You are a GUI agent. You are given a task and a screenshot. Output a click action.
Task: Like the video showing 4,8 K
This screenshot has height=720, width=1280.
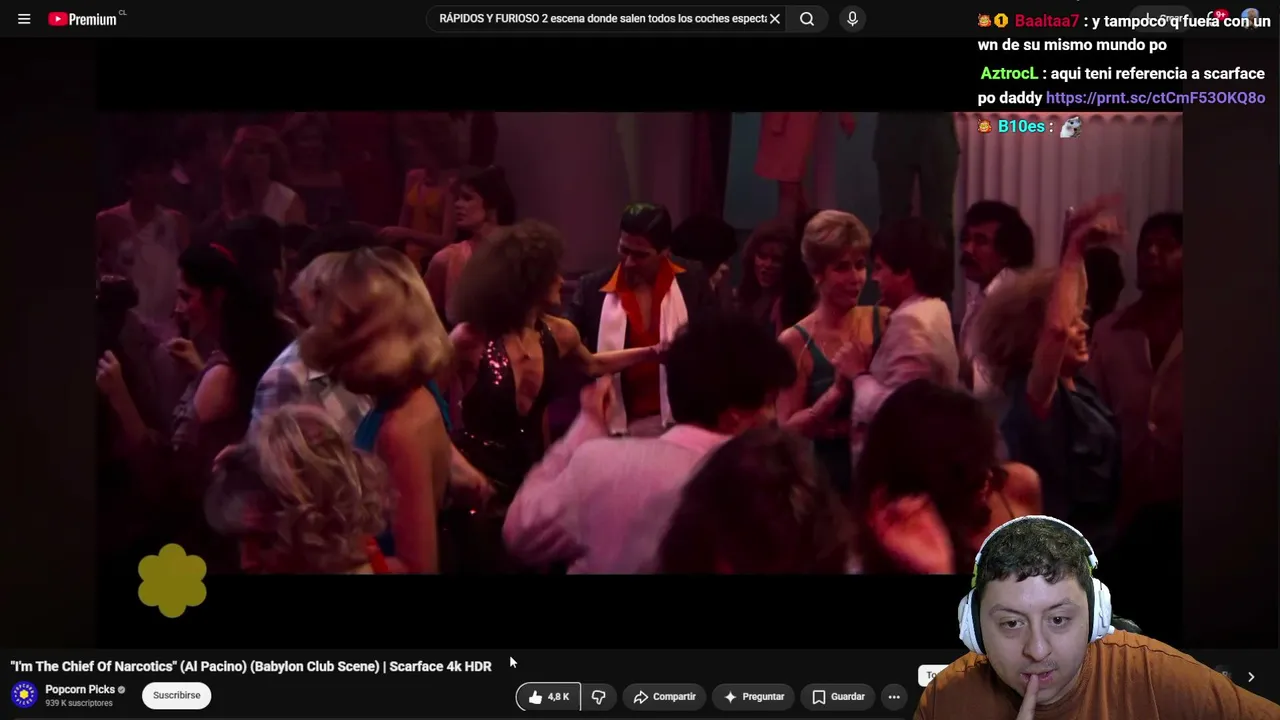point(548,697)
